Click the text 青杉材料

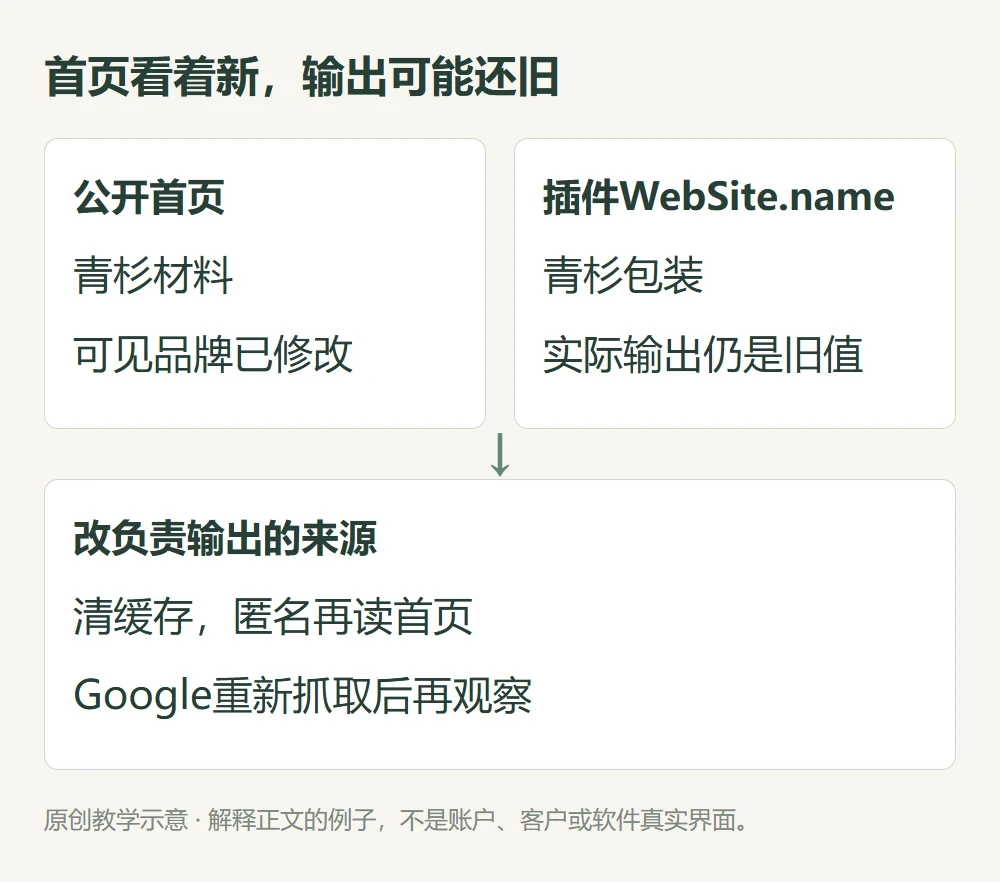pyautogui.click(x=153, y=276)
